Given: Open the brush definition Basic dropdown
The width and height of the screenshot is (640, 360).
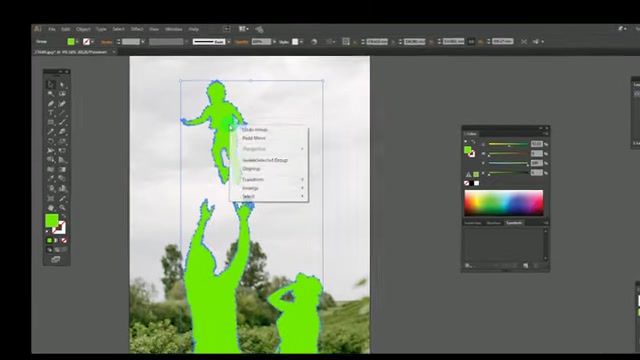Looking at the screenshot, I should coord(229,42).
